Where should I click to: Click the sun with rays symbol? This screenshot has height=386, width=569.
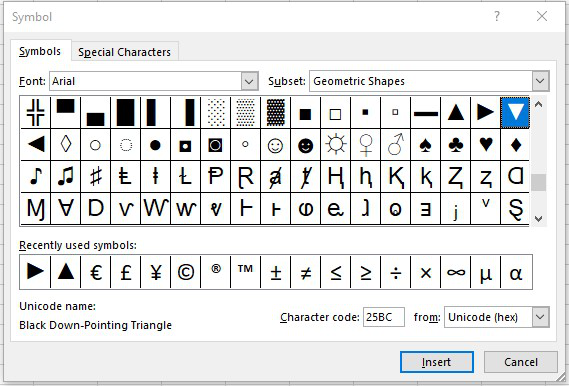(336, 145)
